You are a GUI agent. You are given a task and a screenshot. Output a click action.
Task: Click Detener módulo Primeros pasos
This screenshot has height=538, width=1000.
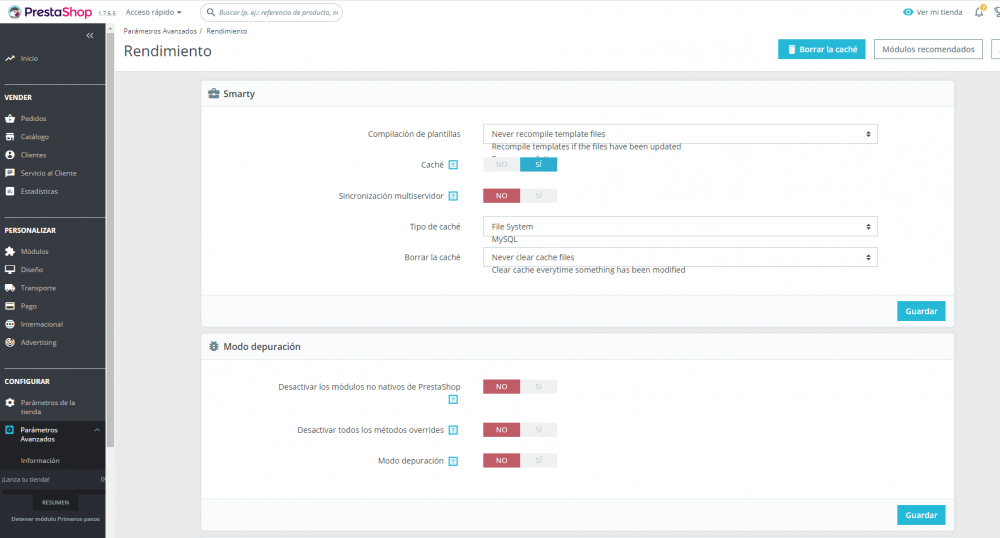(55, 519)
